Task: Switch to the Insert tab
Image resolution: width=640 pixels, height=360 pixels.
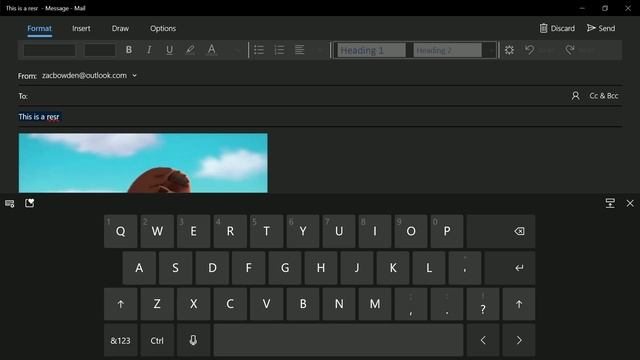Action: tap(81, 29)
